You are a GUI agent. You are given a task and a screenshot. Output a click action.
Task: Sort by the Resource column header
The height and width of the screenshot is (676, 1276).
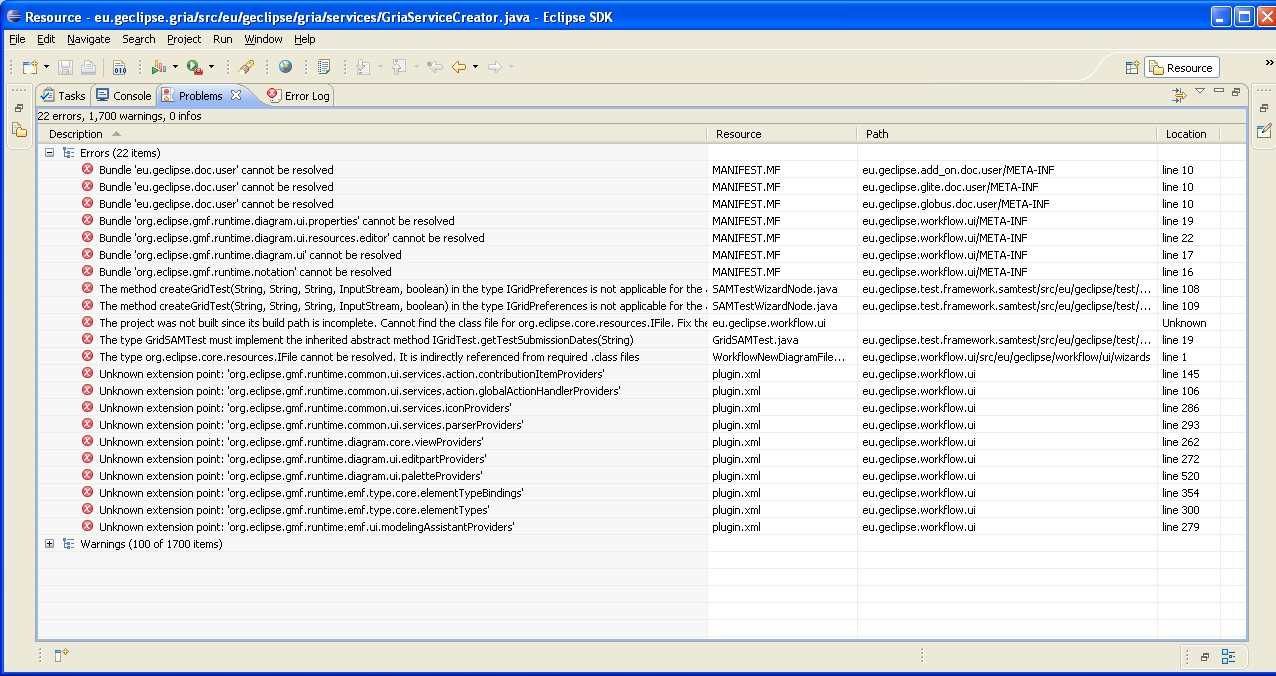[x=782, y=134]
